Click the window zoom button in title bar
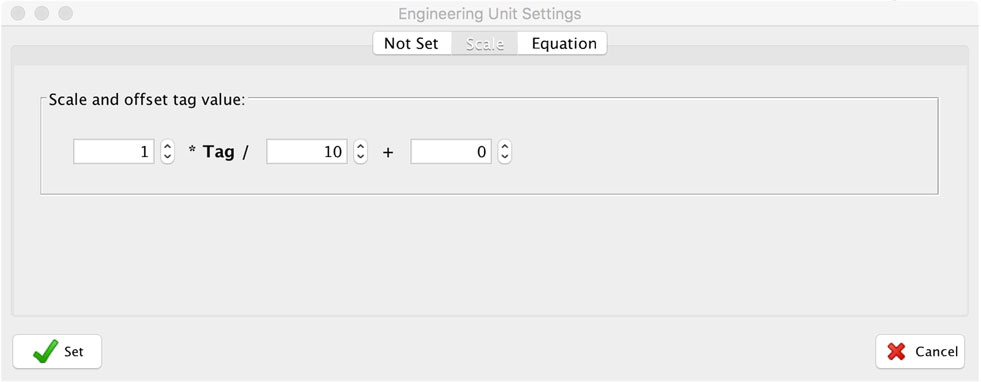 click(x=65, y=13)
